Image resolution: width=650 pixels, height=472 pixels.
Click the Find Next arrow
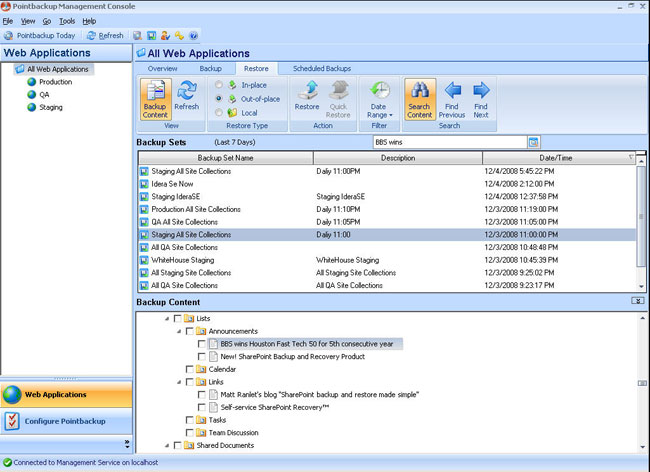click(481, 90)
